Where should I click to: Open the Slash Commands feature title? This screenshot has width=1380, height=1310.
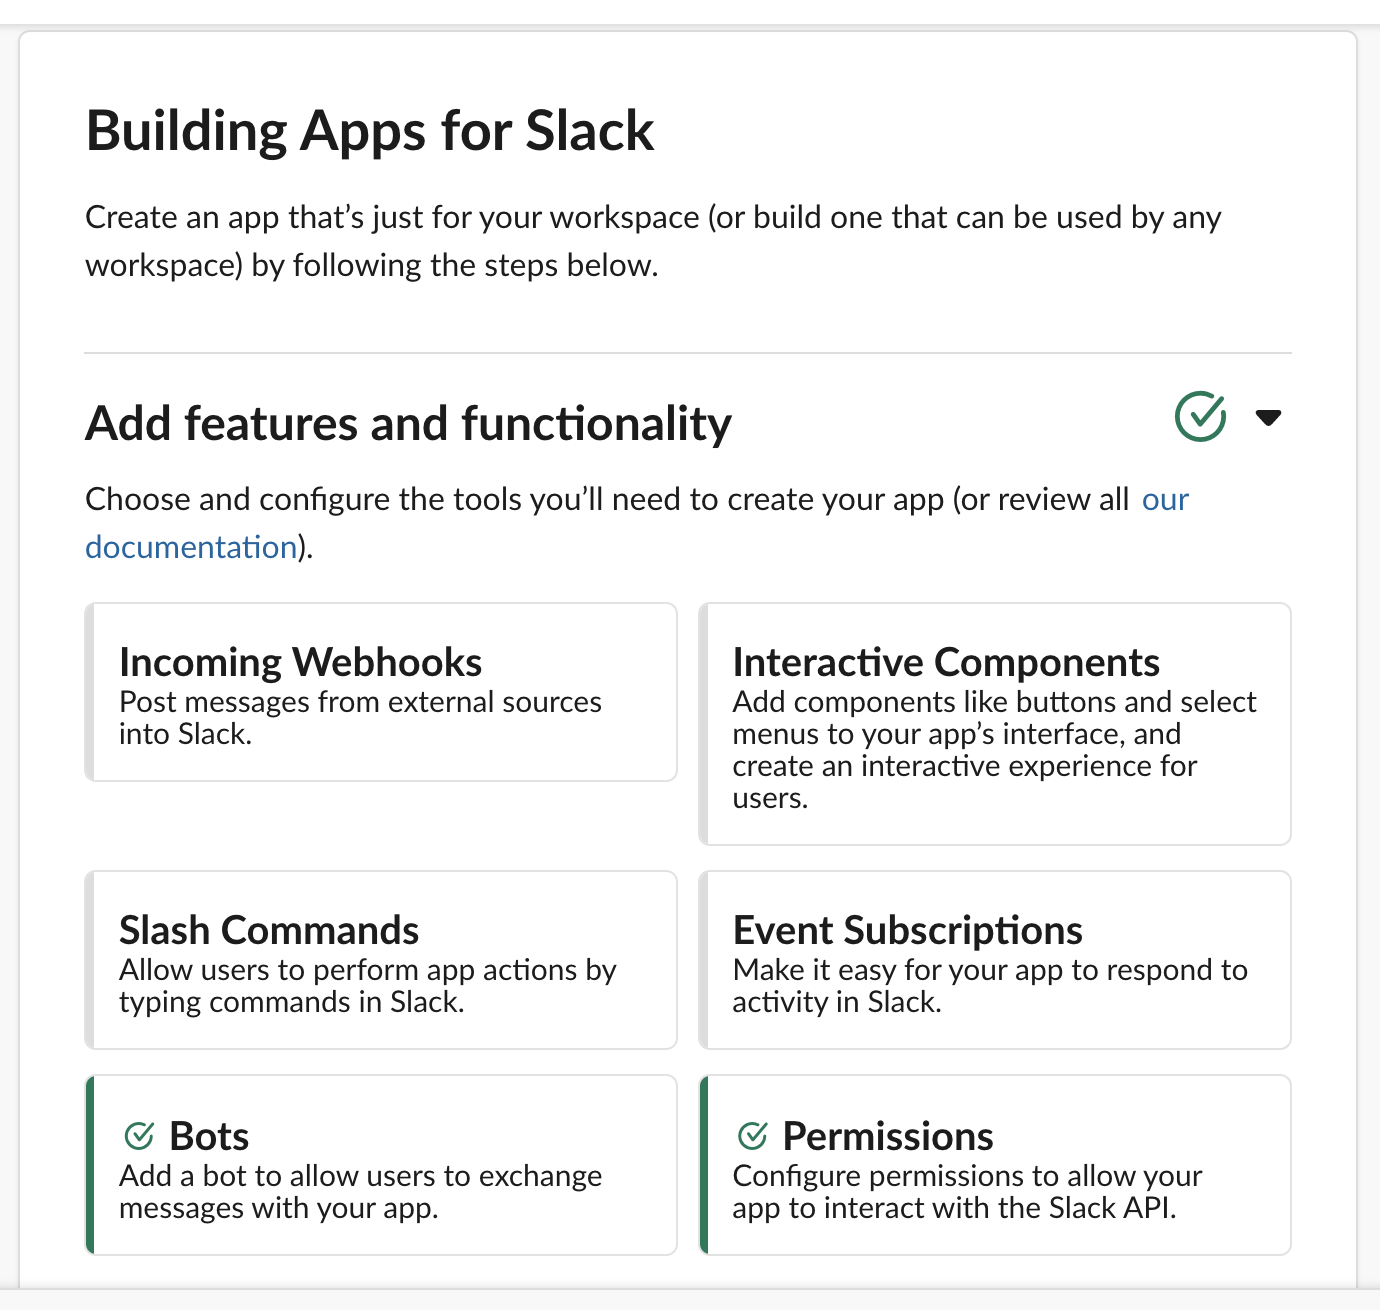click(269, 930)
